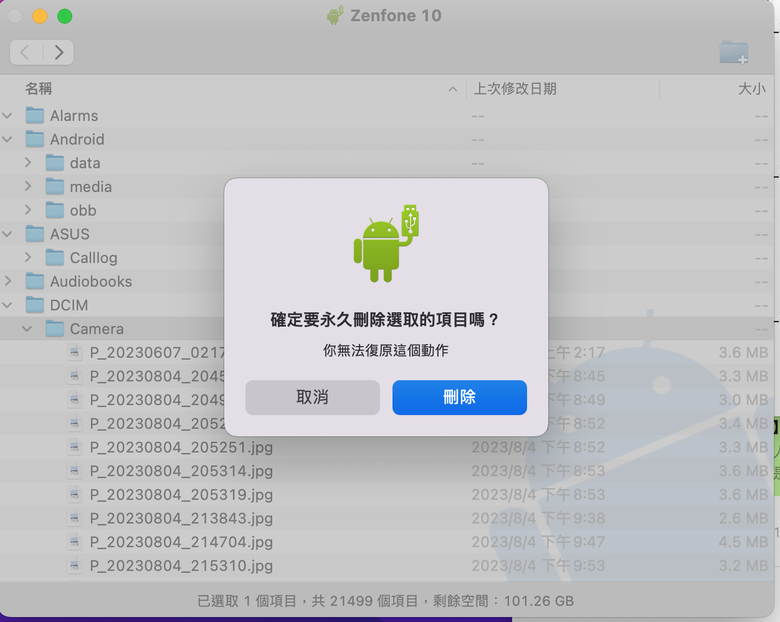Image resolution: width=780 pixels, height=622 pixels.
Task: Expand the obb folder chevron
Action: 28,210
